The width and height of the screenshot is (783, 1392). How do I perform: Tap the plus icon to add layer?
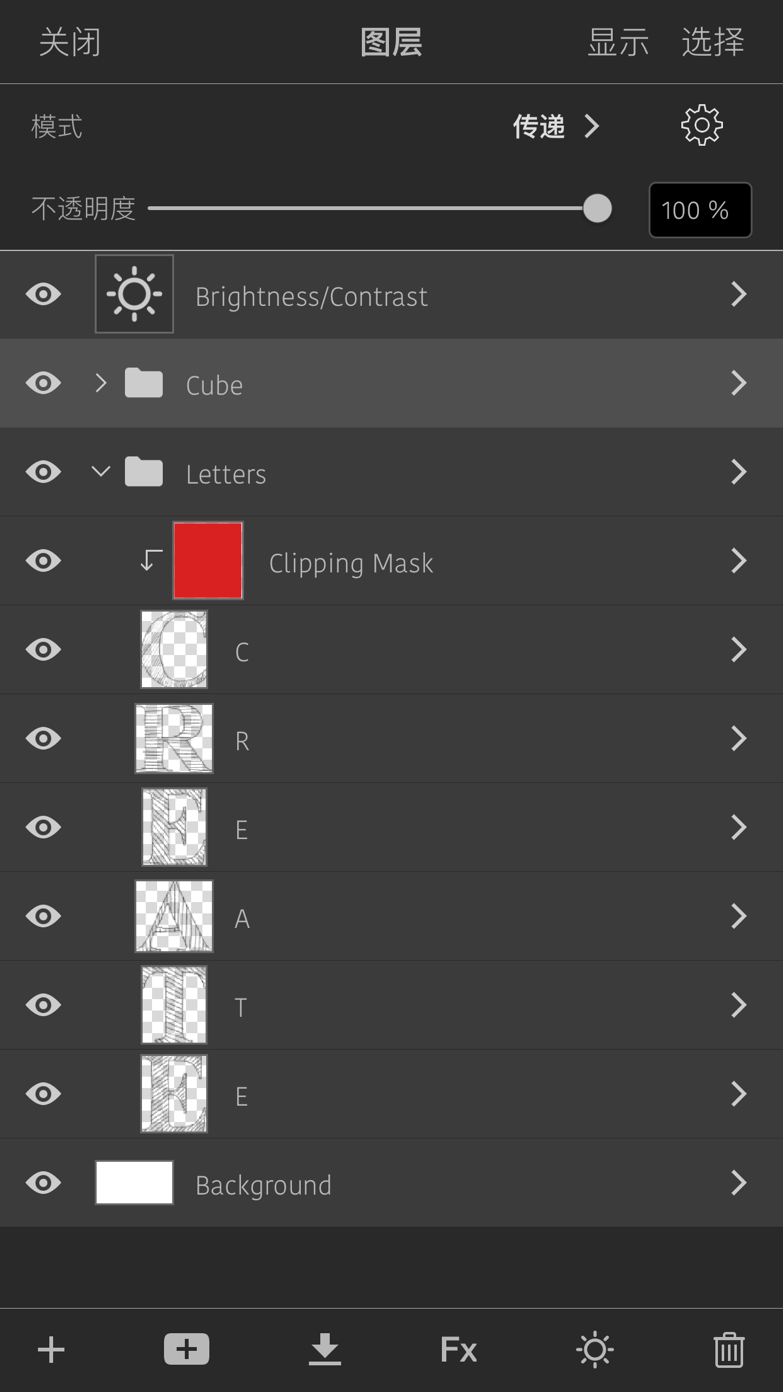[51, 1350]
